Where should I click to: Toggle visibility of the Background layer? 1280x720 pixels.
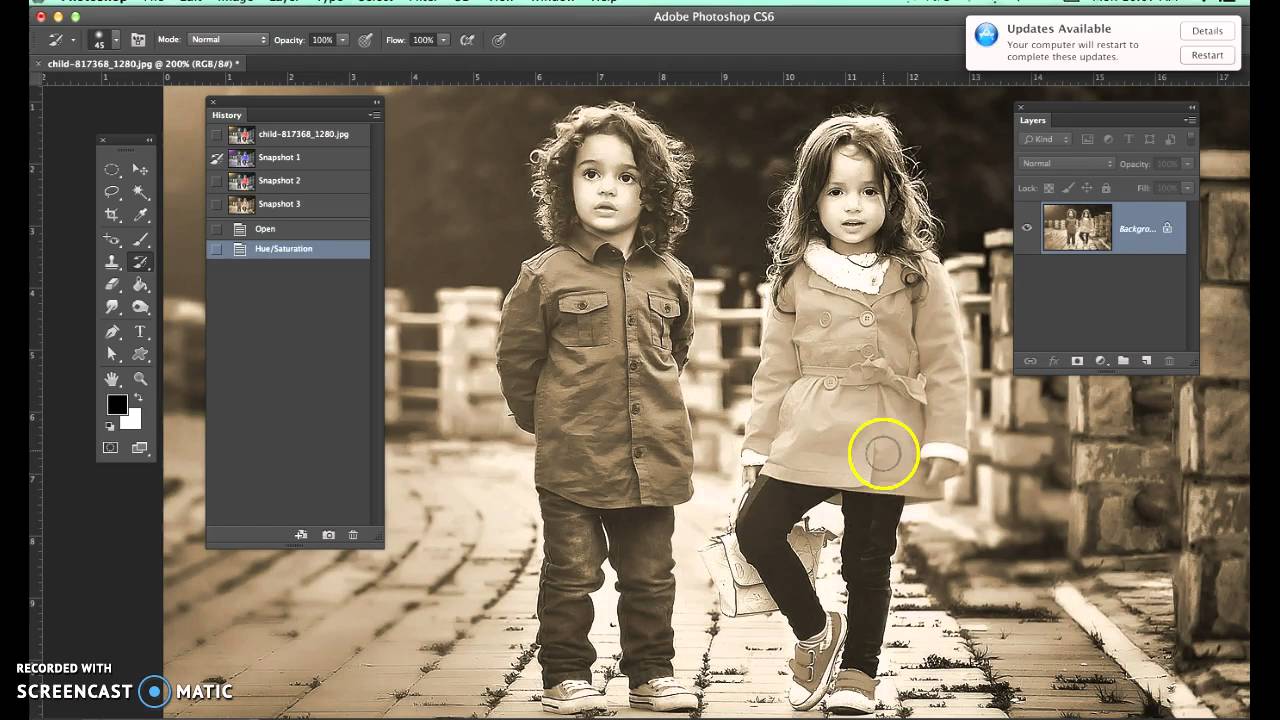pyautogui.click(x=1027, y=228)
